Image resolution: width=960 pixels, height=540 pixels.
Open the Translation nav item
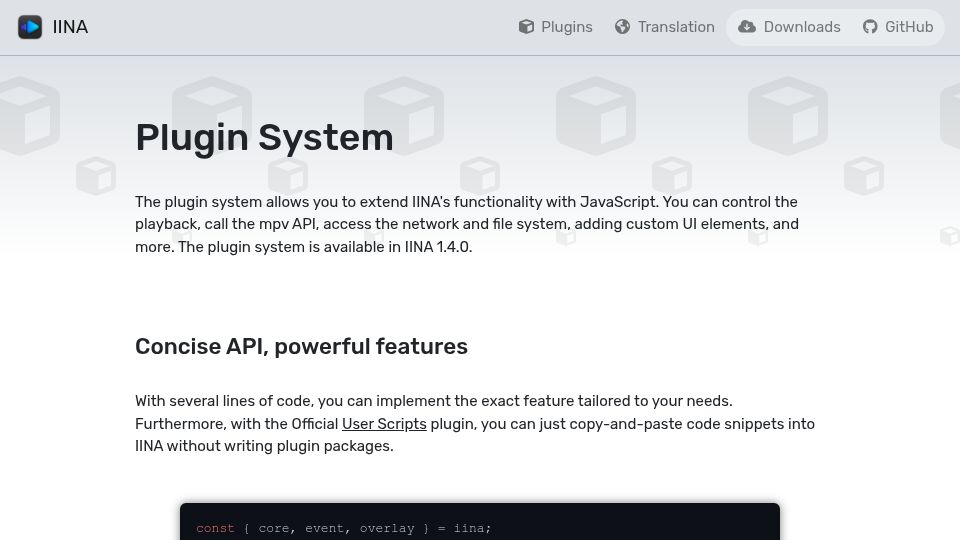pos(665,27)
